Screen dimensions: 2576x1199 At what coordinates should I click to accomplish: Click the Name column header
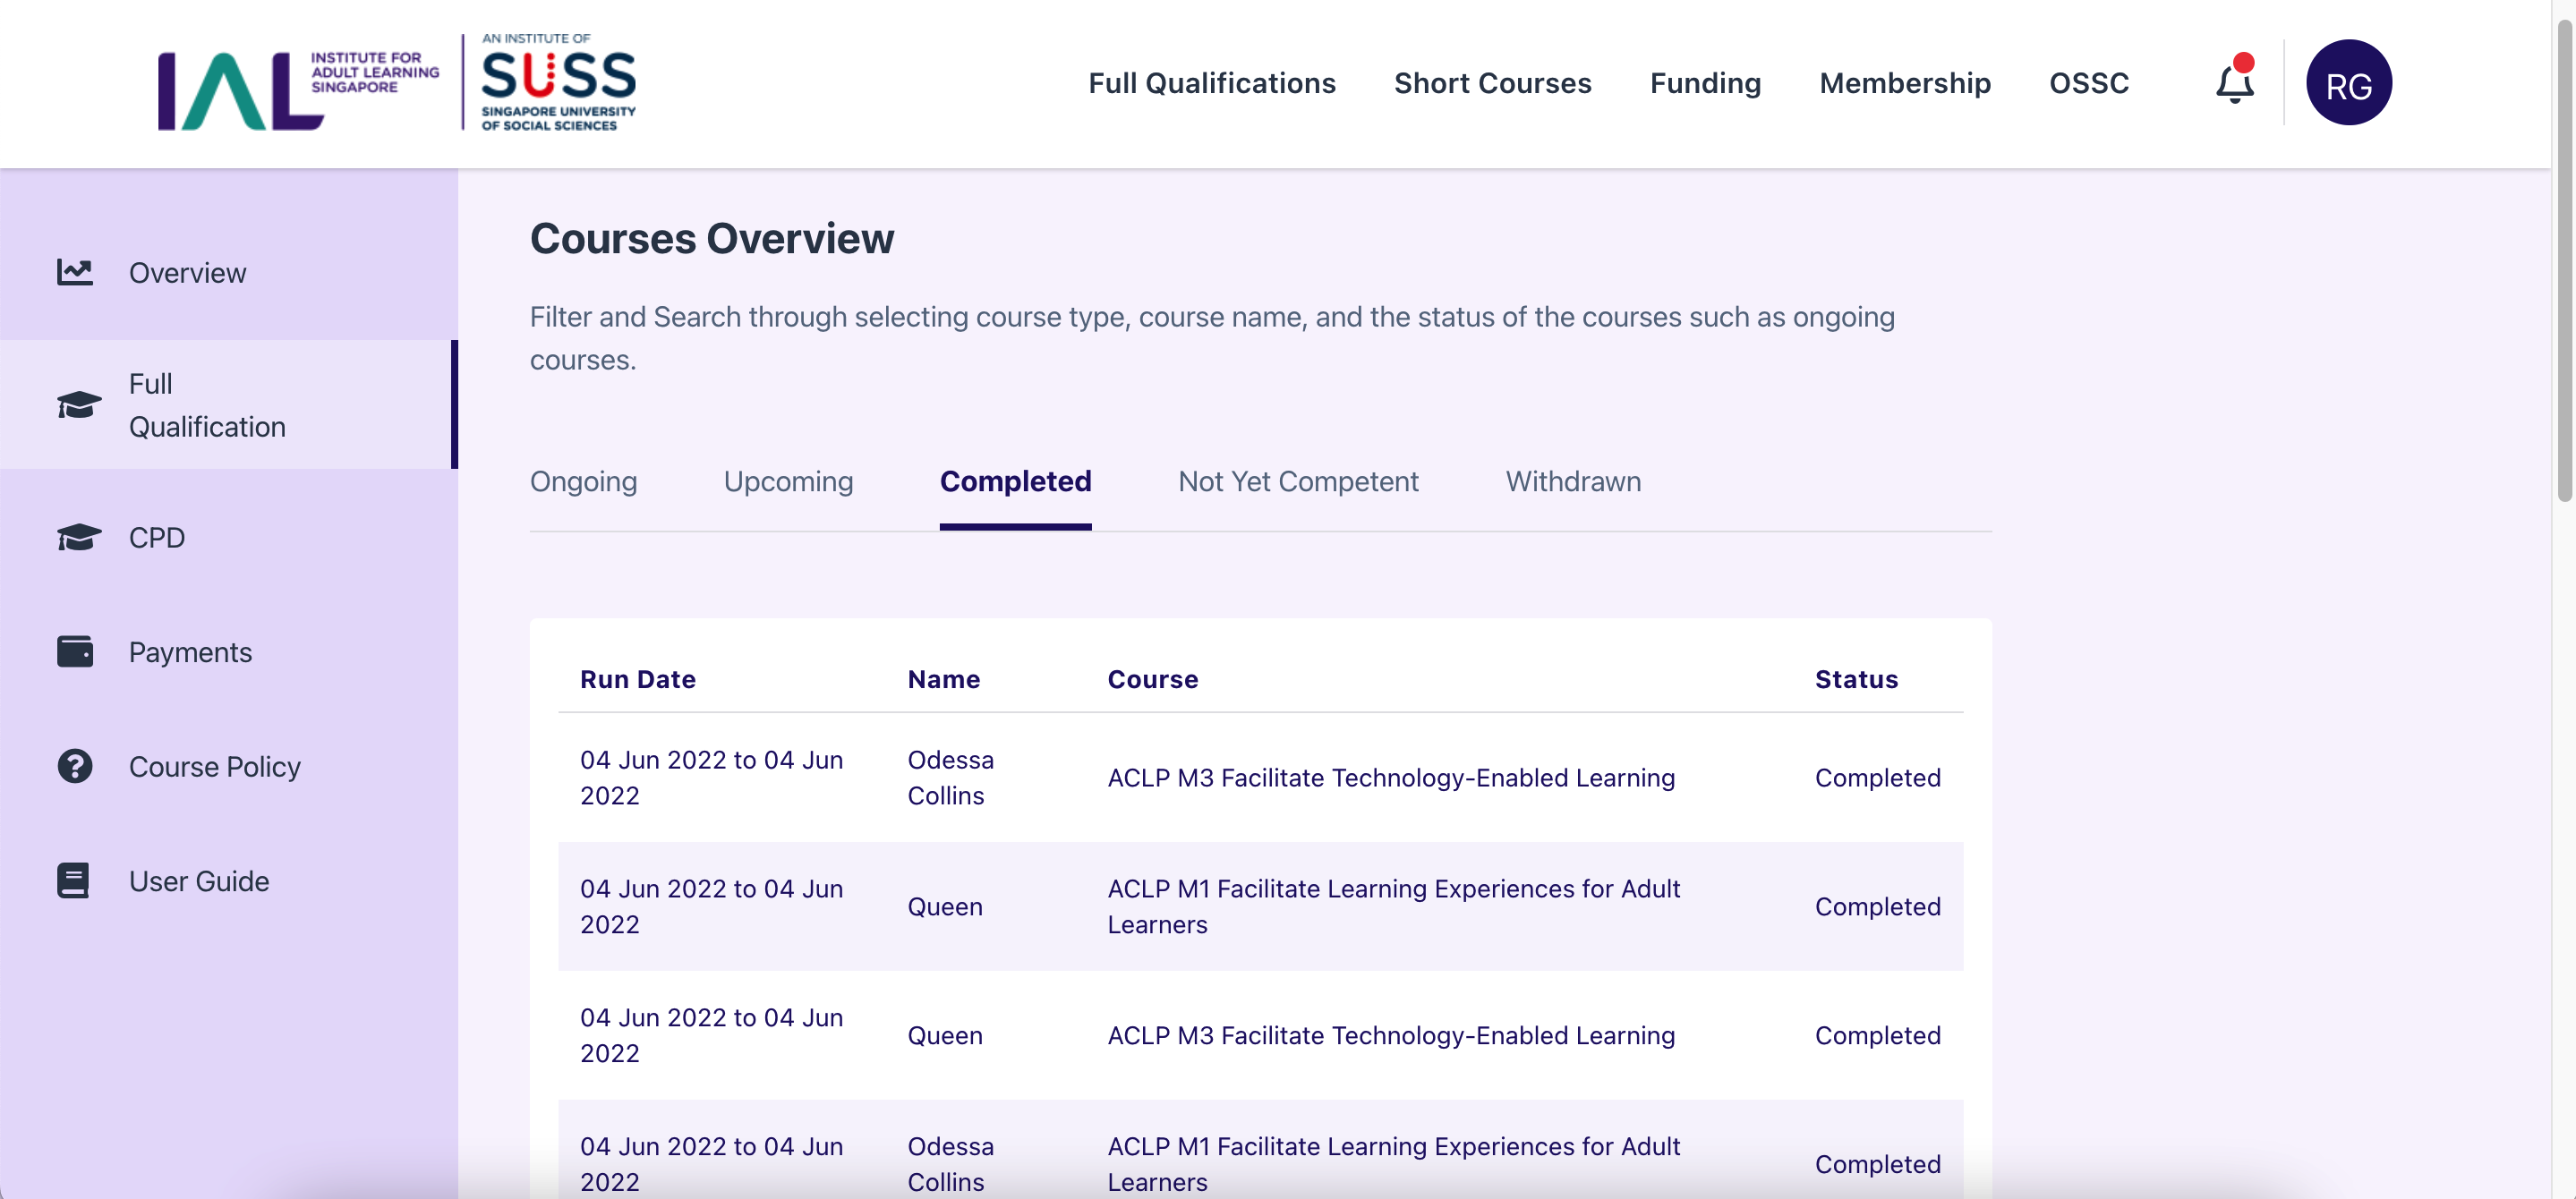click(943, 679)
